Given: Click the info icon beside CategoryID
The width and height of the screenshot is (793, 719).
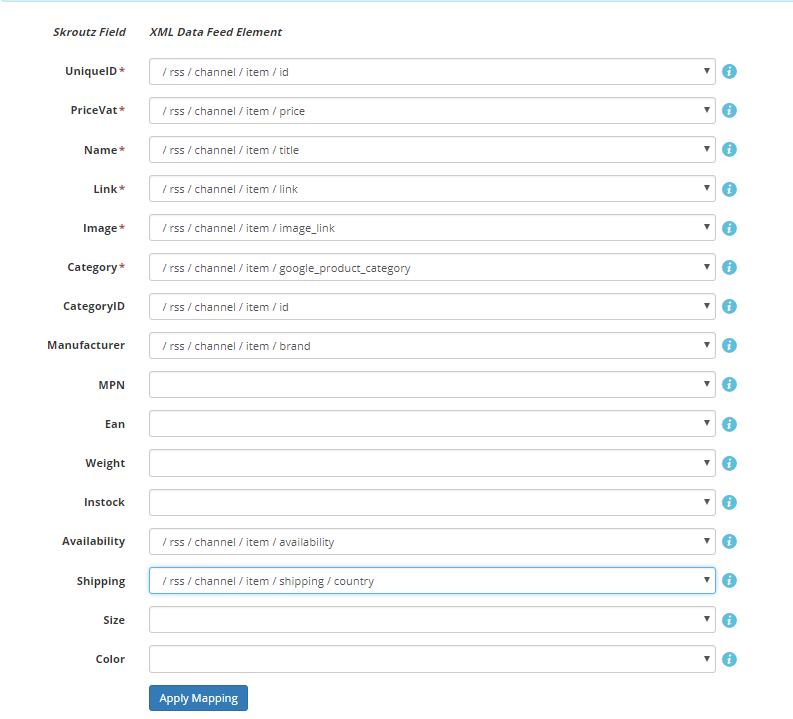Looking at the screenshot, I should [x=729, y=306].
